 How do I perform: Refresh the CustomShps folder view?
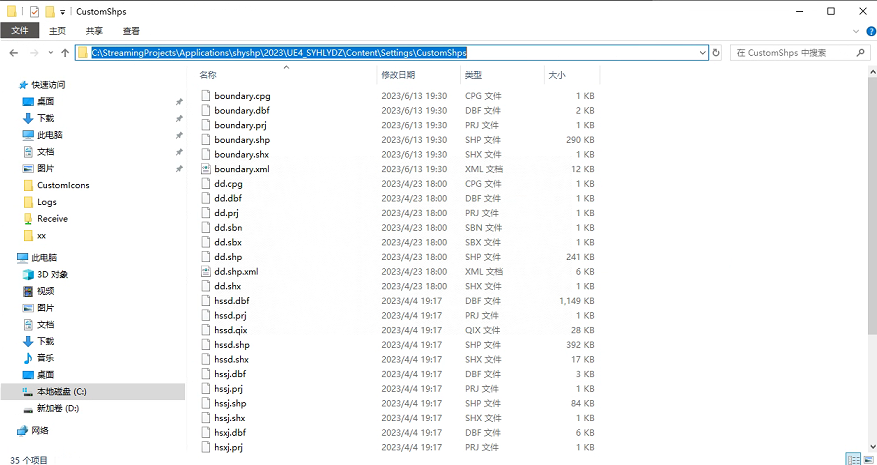716,53
